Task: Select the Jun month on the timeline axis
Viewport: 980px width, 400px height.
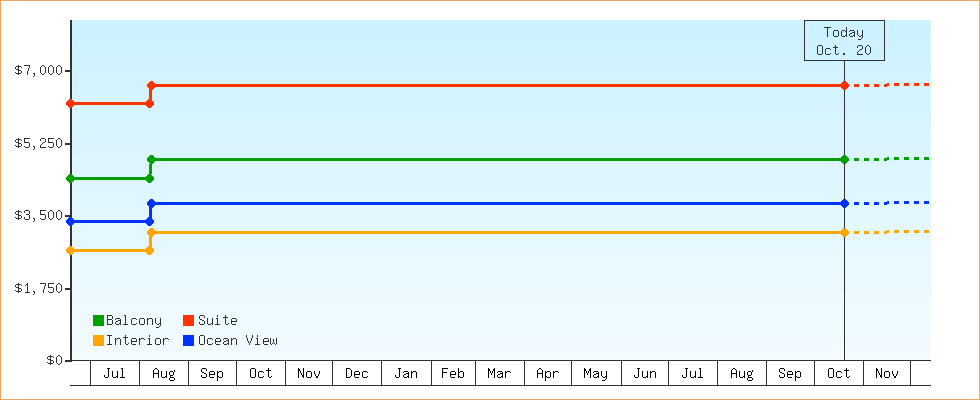Action: (645, 374)
